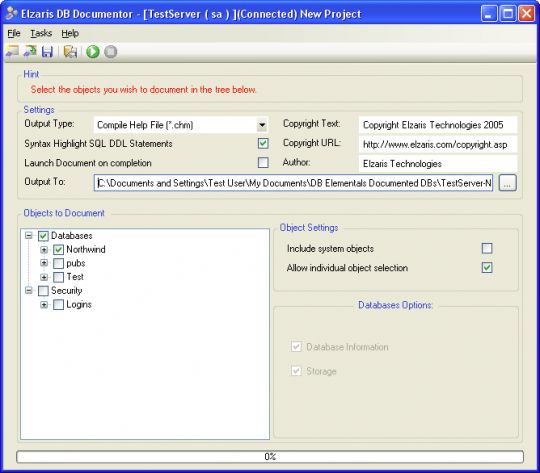
Task: Open the Output Type dropdown arrow
Action: point(262,125)
